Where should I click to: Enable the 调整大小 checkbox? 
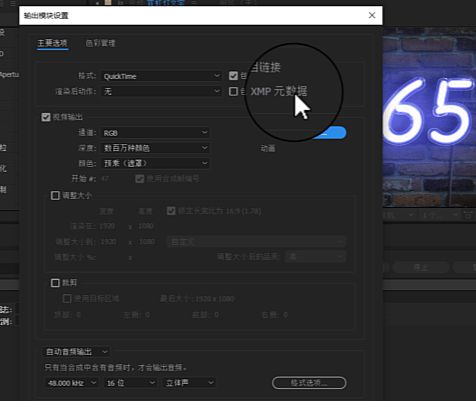tap(55, 195)
